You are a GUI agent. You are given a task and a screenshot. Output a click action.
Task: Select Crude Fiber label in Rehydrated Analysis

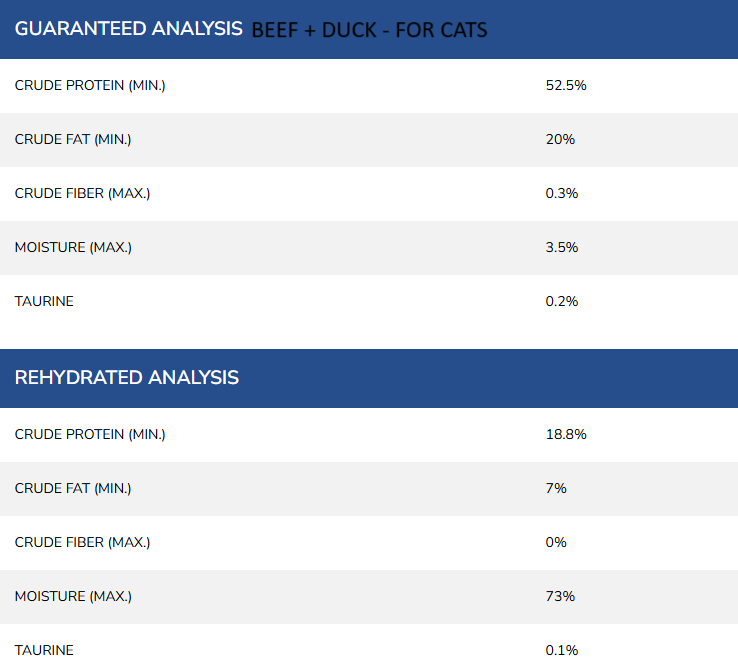(x=82, y=543)
